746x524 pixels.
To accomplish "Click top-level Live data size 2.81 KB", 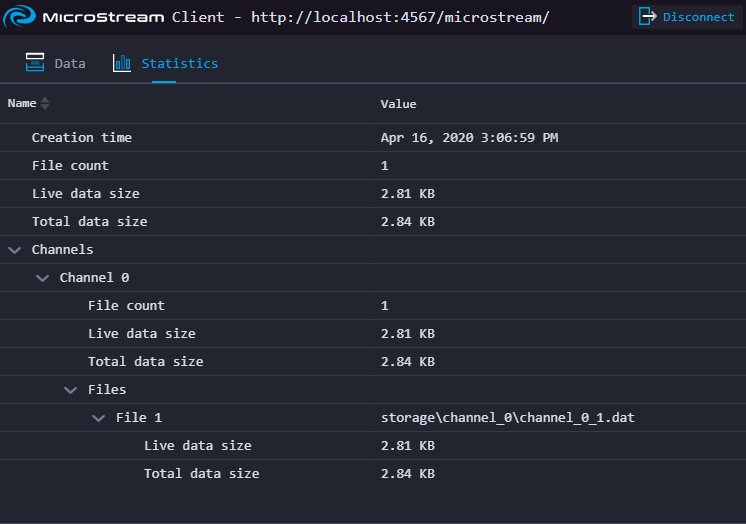I will tap(408, 194).
